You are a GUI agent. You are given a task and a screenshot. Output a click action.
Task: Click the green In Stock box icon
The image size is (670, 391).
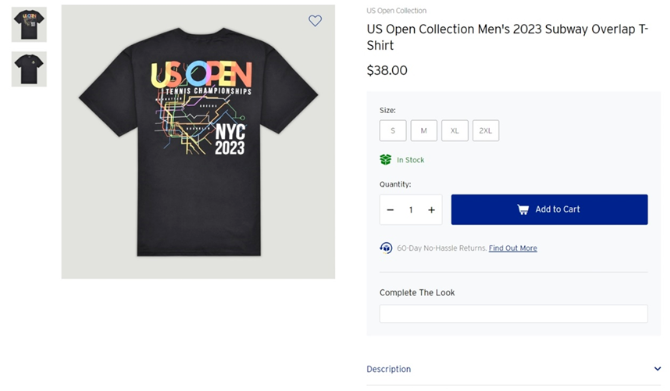pyautogui.click(x=385, y=160)
